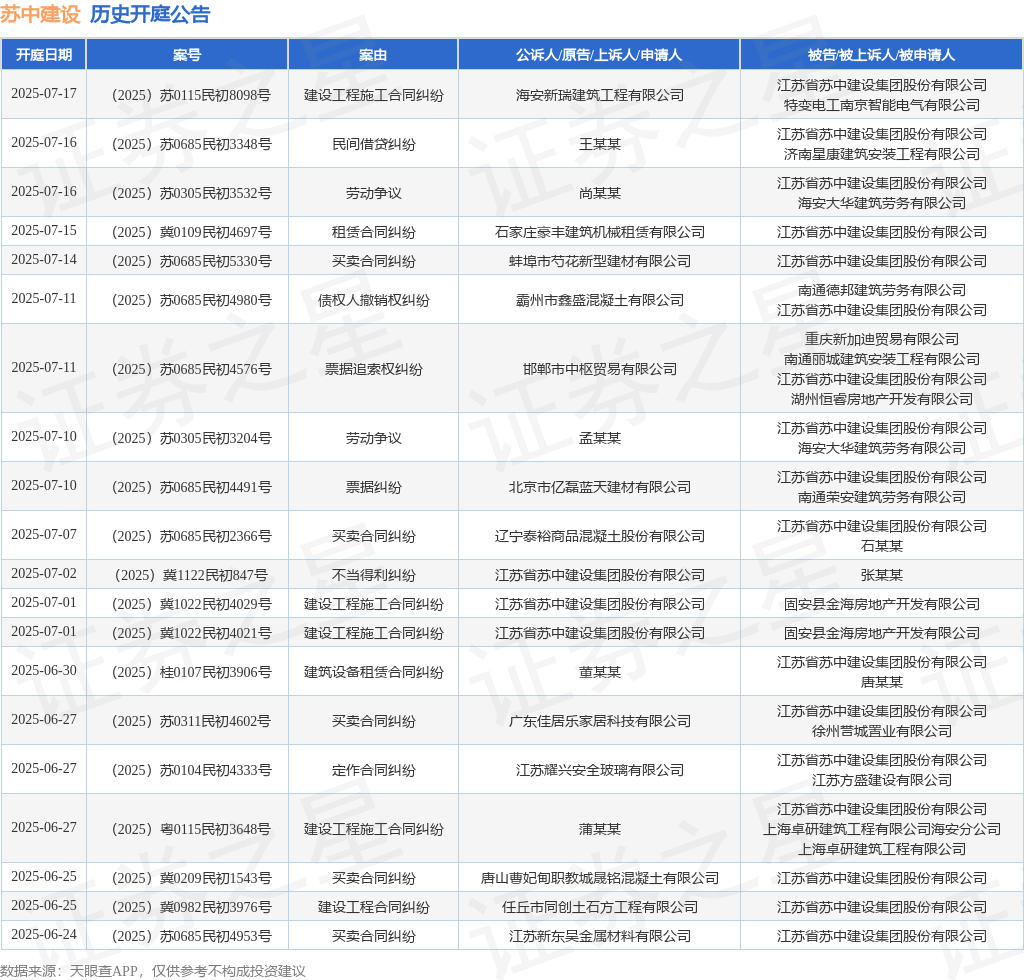
Task: Click plaintiff 尚某某
Action: pos(600,193)
